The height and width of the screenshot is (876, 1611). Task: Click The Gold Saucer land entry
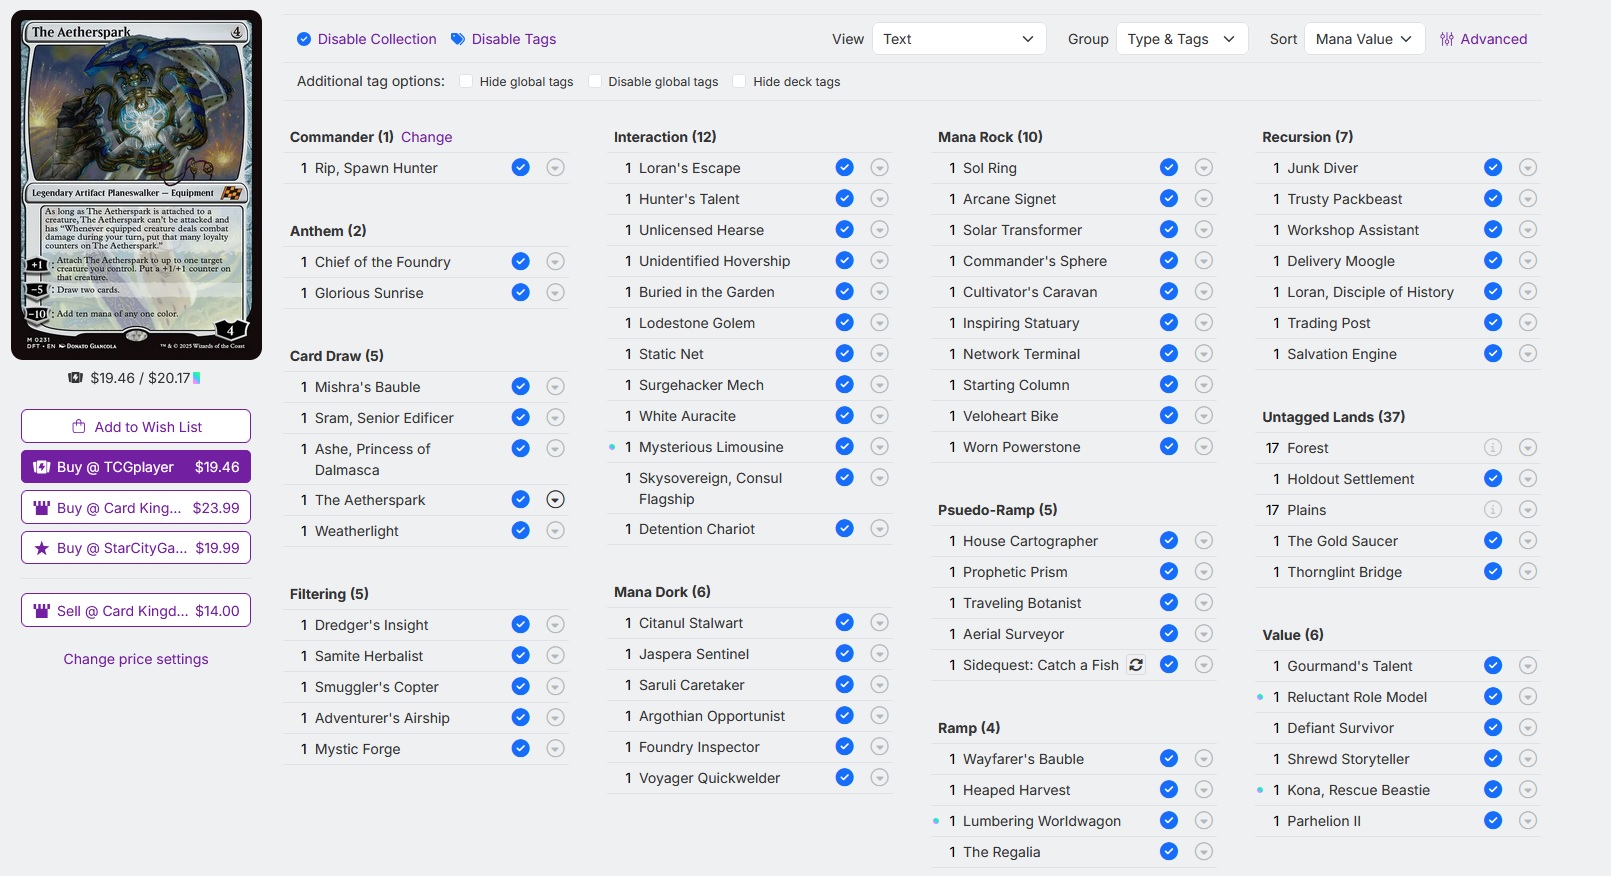(x=1342, y=541)
